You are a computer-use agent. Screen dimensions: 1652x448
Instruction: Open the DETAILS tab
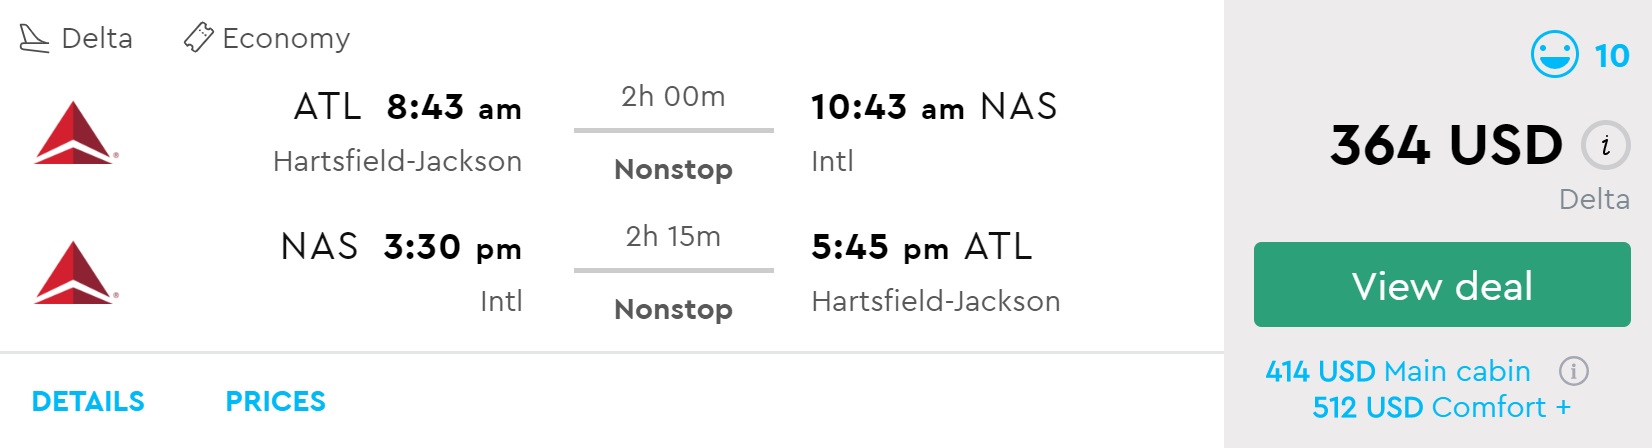pyautogui.click(x=88, y=401)
